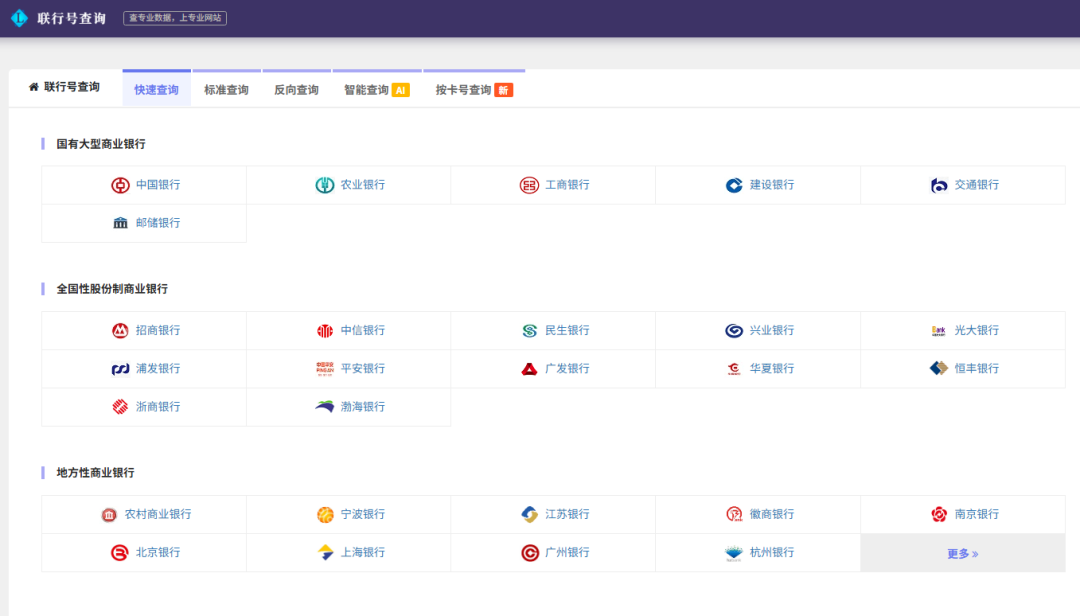Click the 北京银行 logo icon
1080x616 pixels.
point(120,553)
